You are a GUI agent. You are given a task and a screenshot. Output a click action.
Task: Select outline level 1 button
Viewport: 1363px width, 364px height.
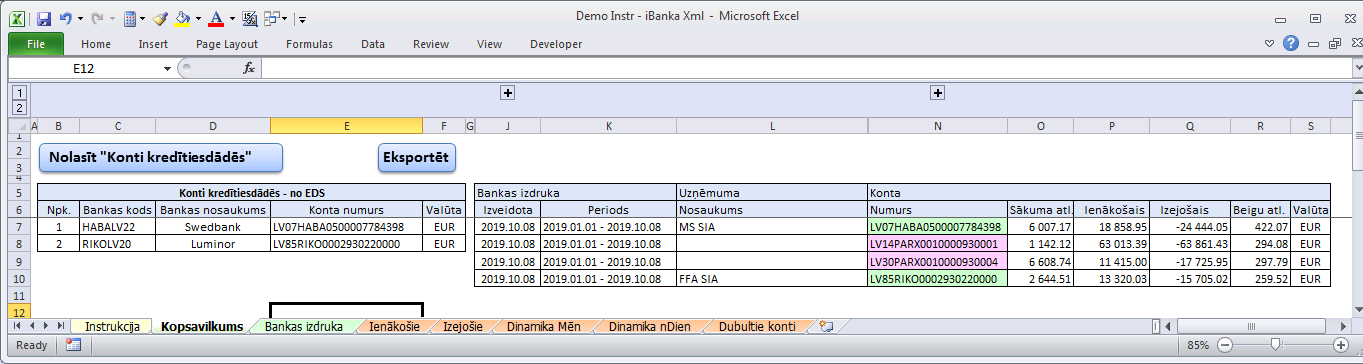[x=17, y=92]
